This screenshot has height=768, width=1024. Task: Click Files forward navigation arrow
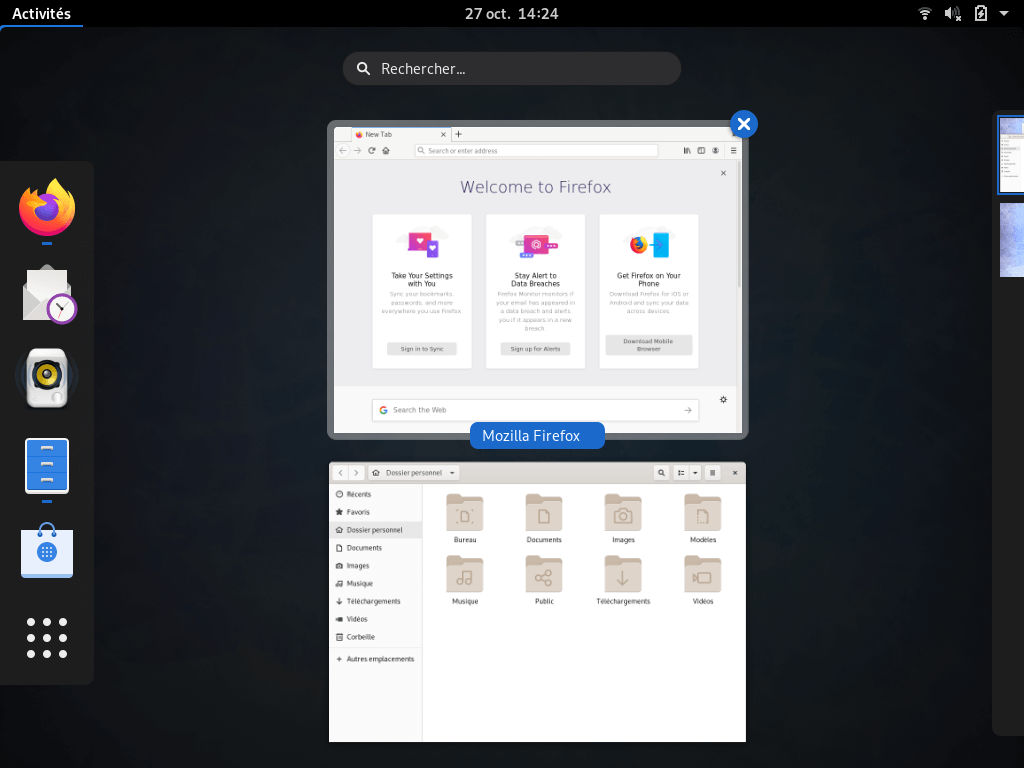pyautogui.click(x=356, y=473)
